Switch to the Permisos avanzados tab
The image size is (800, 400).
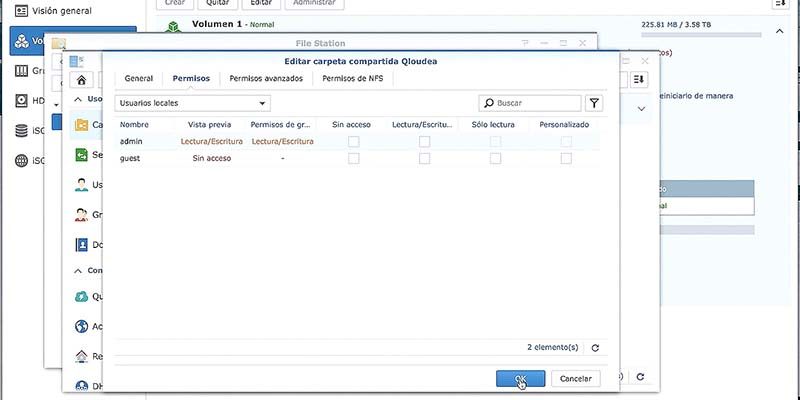point(266,79)
